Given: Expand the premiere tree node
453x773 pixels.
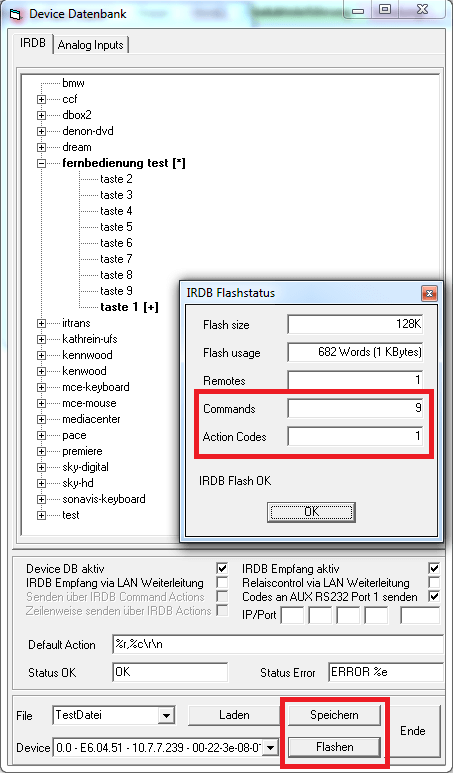Looking at the screenshot, I should 41,452.
